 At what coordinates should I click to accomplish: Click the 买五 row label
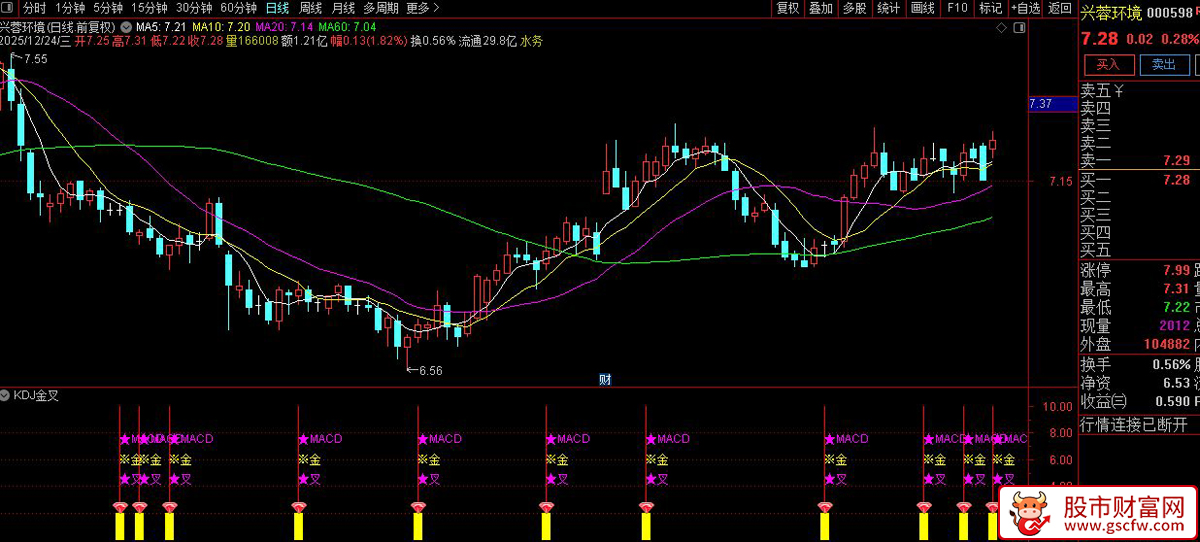coord(1096,250)
